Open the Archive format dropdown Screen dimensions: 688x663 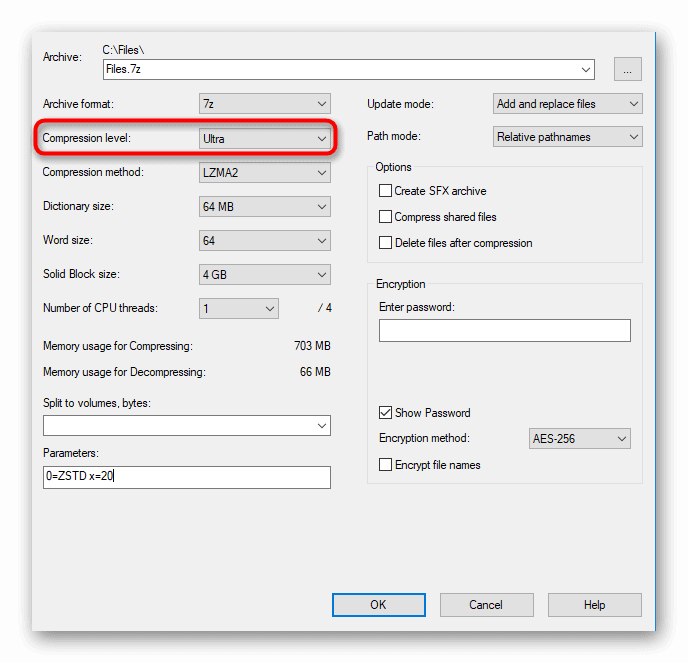click(265, 104)
